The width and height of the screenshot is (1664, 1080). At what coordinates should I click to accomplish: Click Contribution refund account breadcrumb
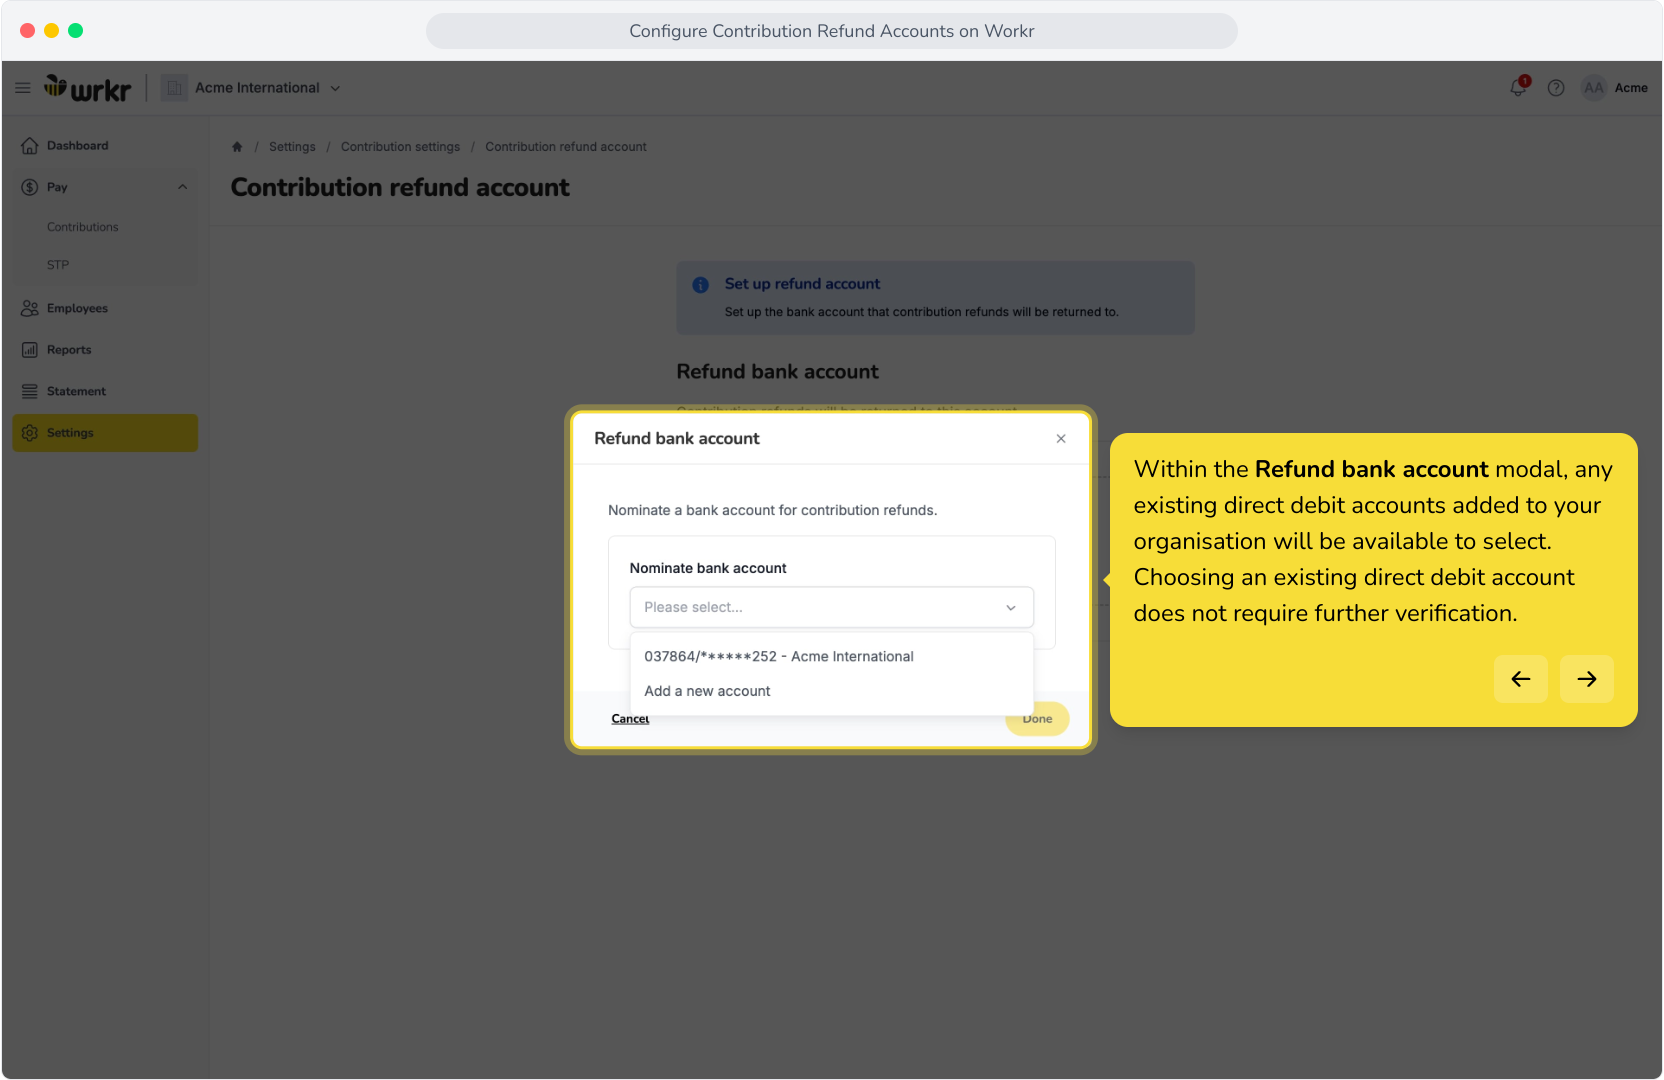point(566,147)
